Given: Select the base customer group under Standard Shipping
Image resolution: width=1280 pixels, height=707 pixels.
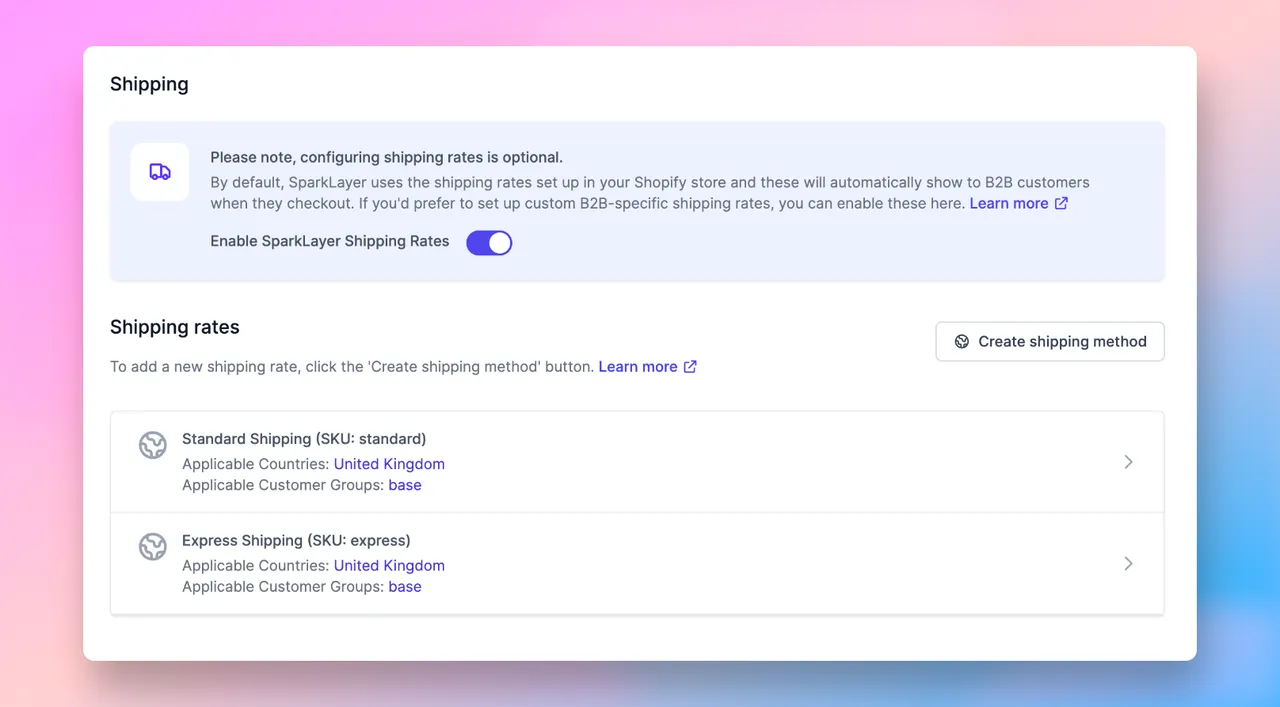Looking at the screenshot, I should [x=405, y=485].
